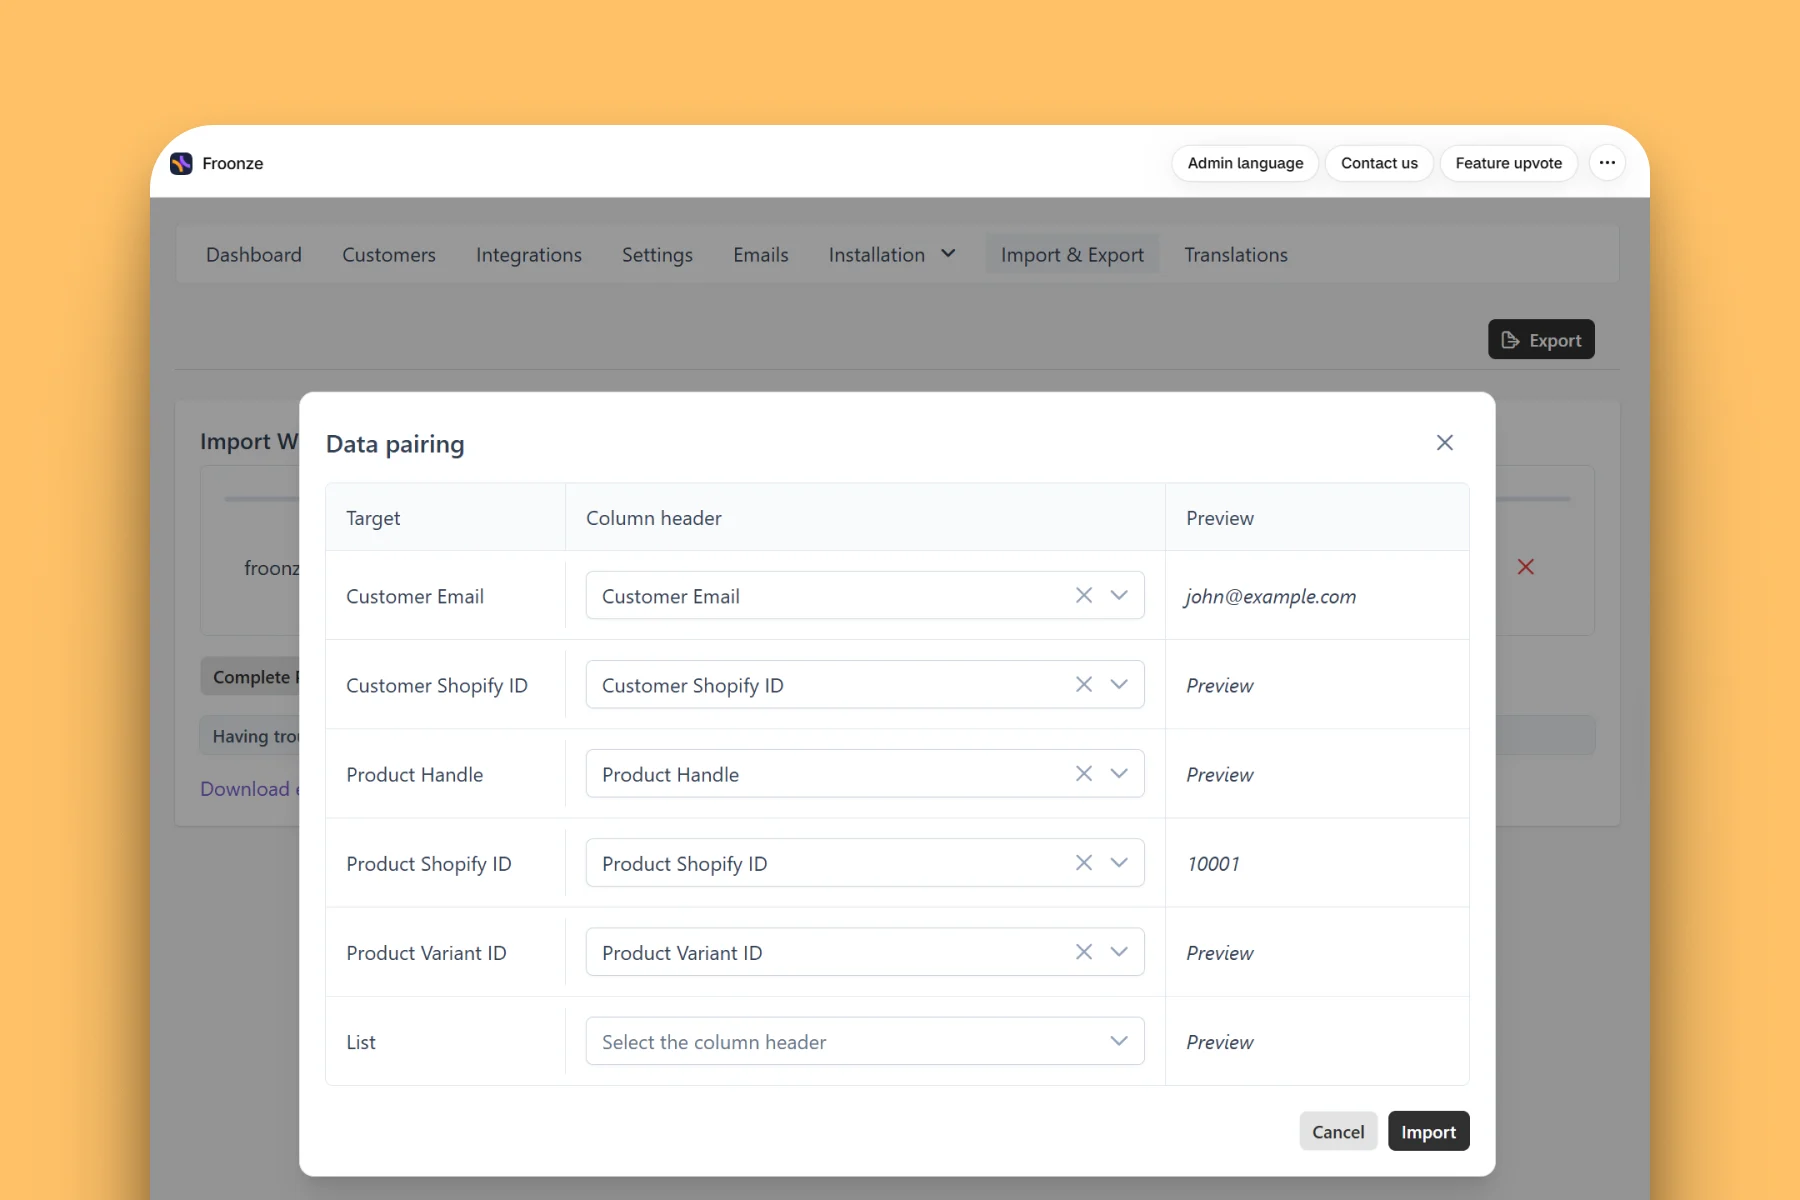Expand the Product Shopify ID column dropdown
The width and height of the screenshot is (1800, 1200).
(1119, 862)
